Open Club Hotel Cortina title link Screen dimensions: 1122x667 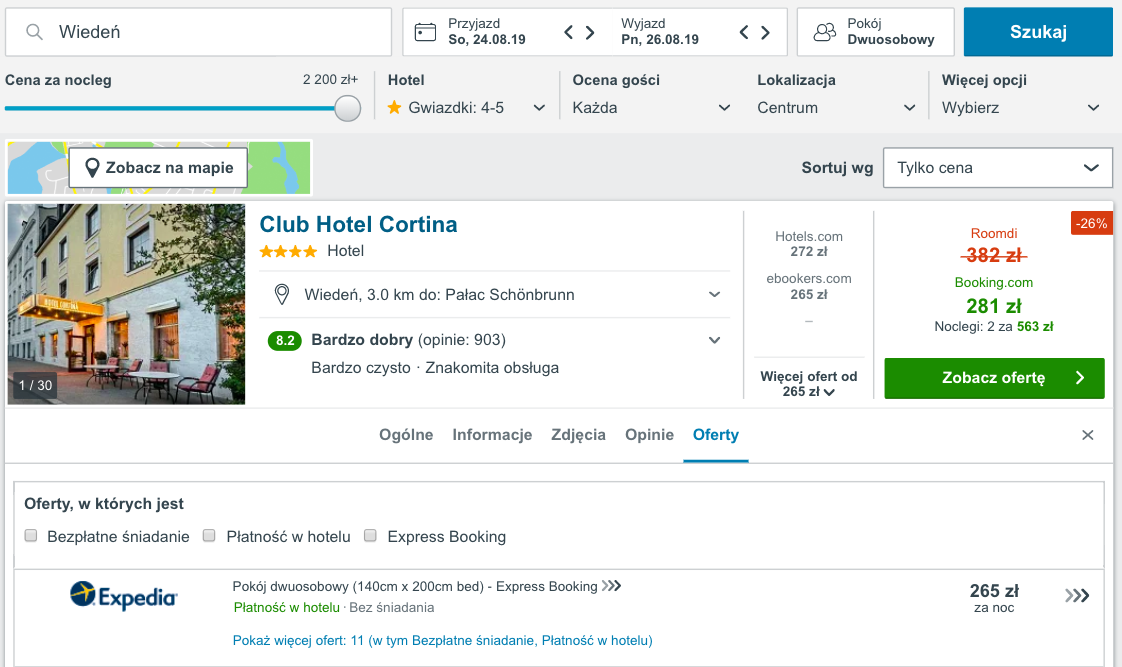(358, 224)
